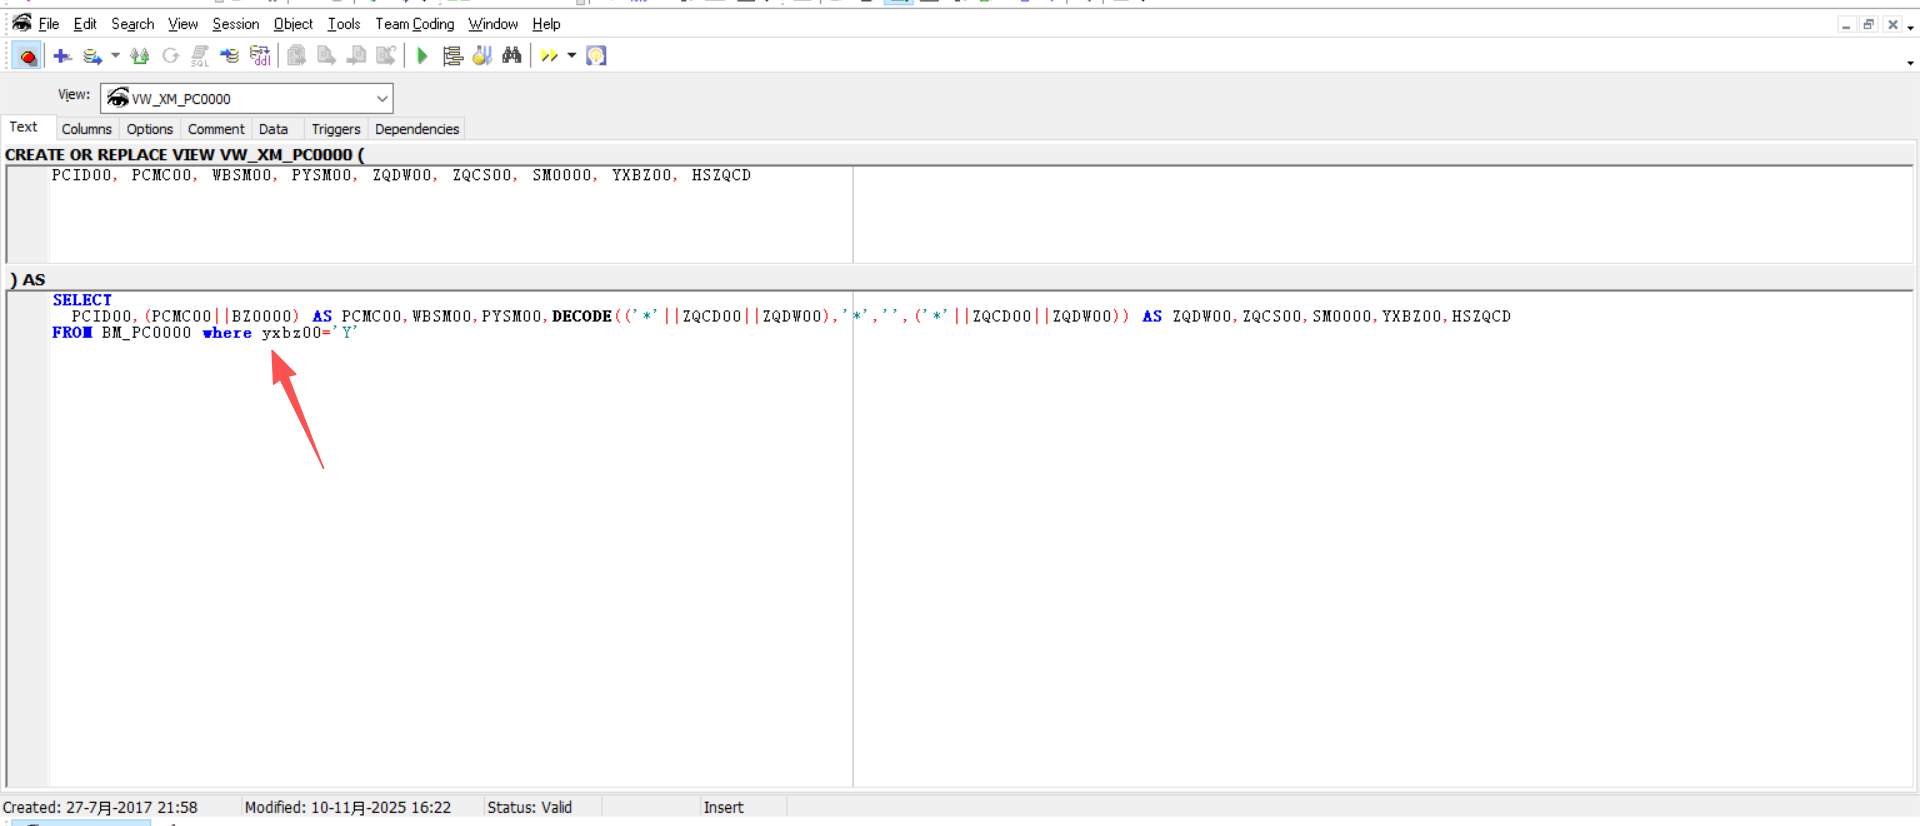Click the database with blue arrow icon
The height and width of the screenshot is (826, 1920).
click(x=92, y=56)
